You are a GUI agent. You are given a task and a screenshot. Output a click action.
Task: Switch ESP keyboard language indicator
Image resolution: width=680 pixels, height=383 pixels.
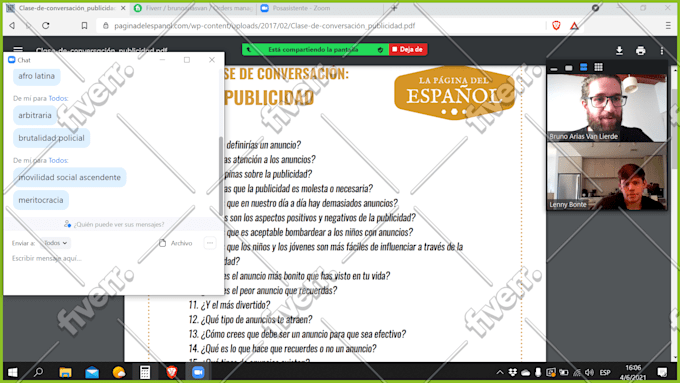(x=605, y=372)
